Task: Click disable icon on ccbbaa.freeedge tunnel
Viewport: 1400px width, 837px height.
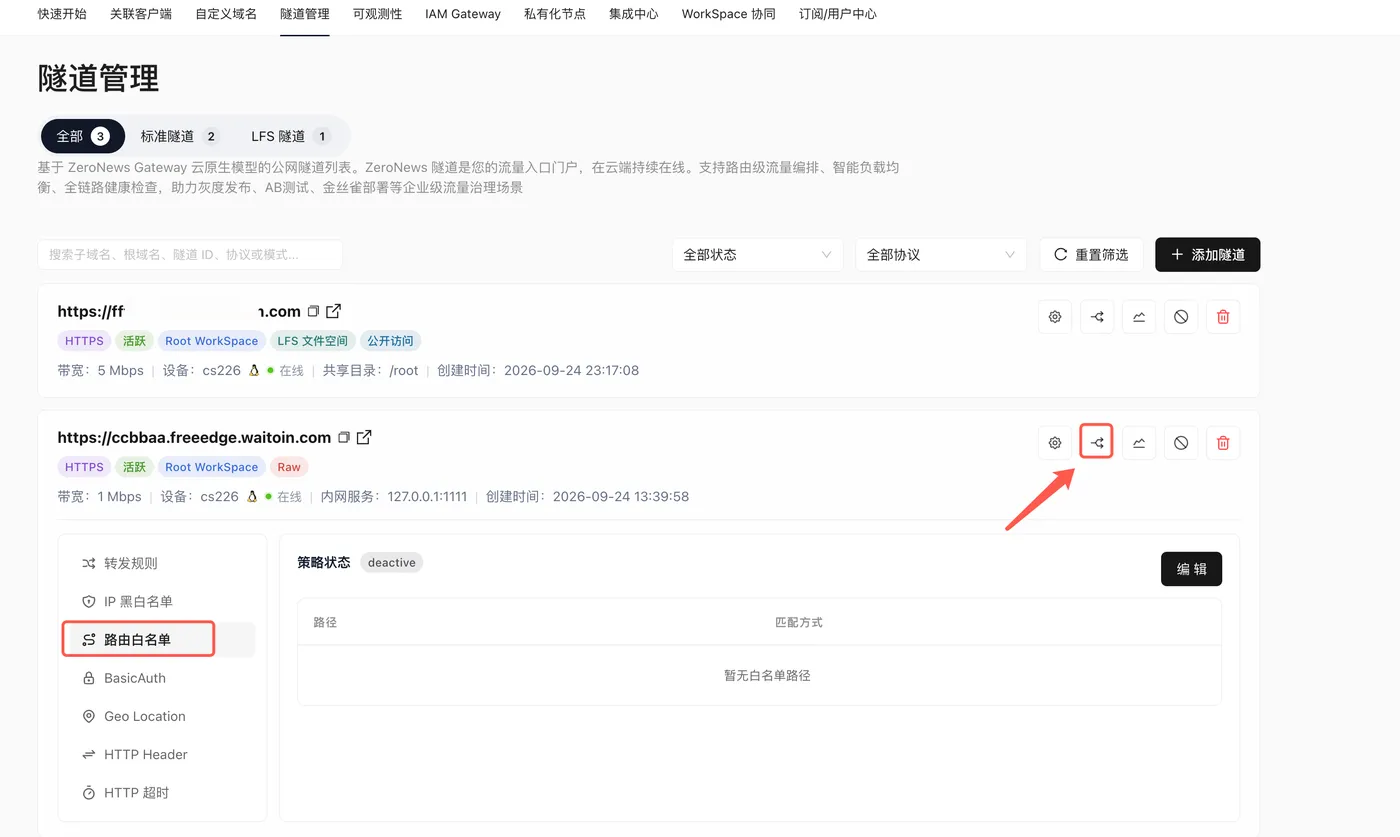Action: pos(1181,443)
